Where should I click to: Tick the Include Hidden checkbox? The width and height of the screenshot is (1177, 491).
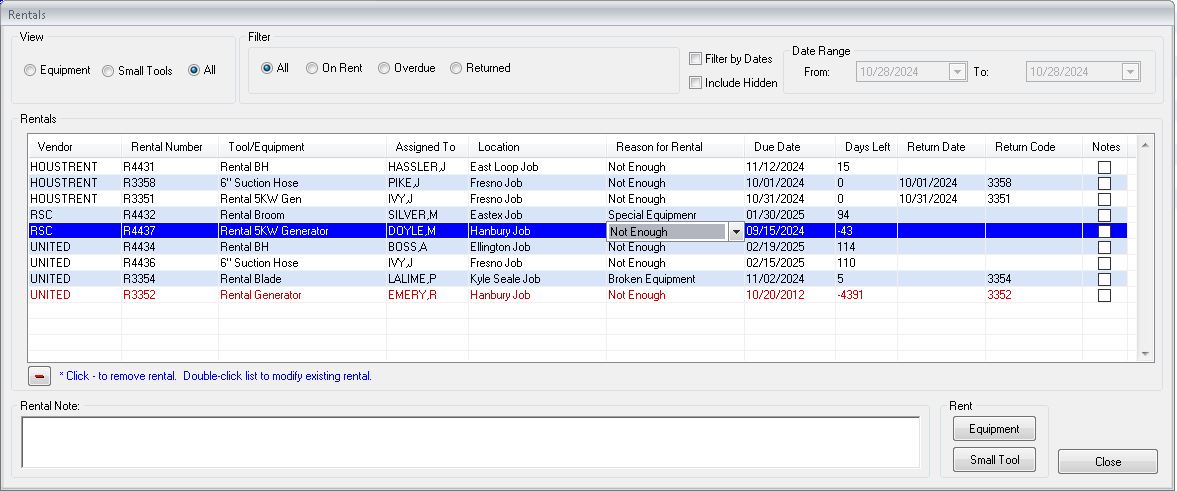(x=695, y=83)
